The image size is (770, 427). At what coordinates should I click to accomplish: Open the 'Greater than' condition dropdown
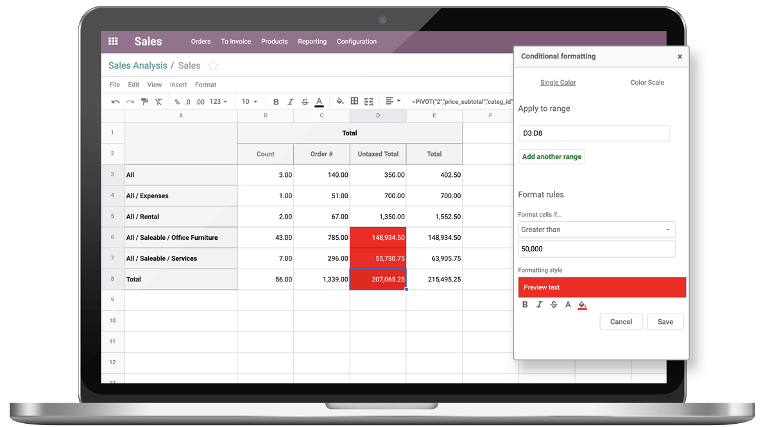tap(596, 230)
